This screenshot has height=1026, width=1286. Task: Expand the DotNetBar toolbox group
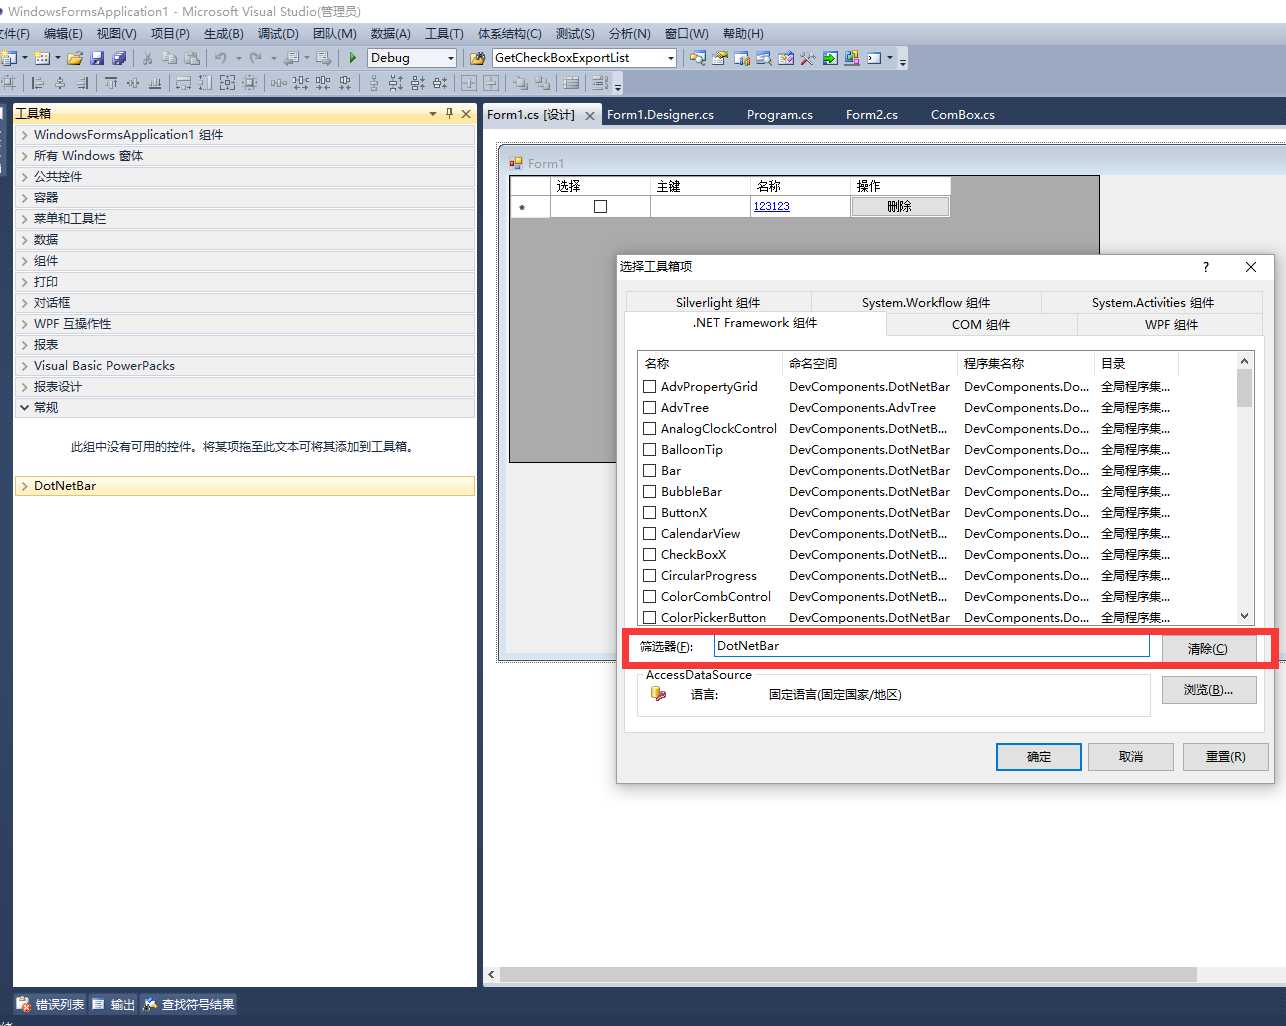pos(245,485)
